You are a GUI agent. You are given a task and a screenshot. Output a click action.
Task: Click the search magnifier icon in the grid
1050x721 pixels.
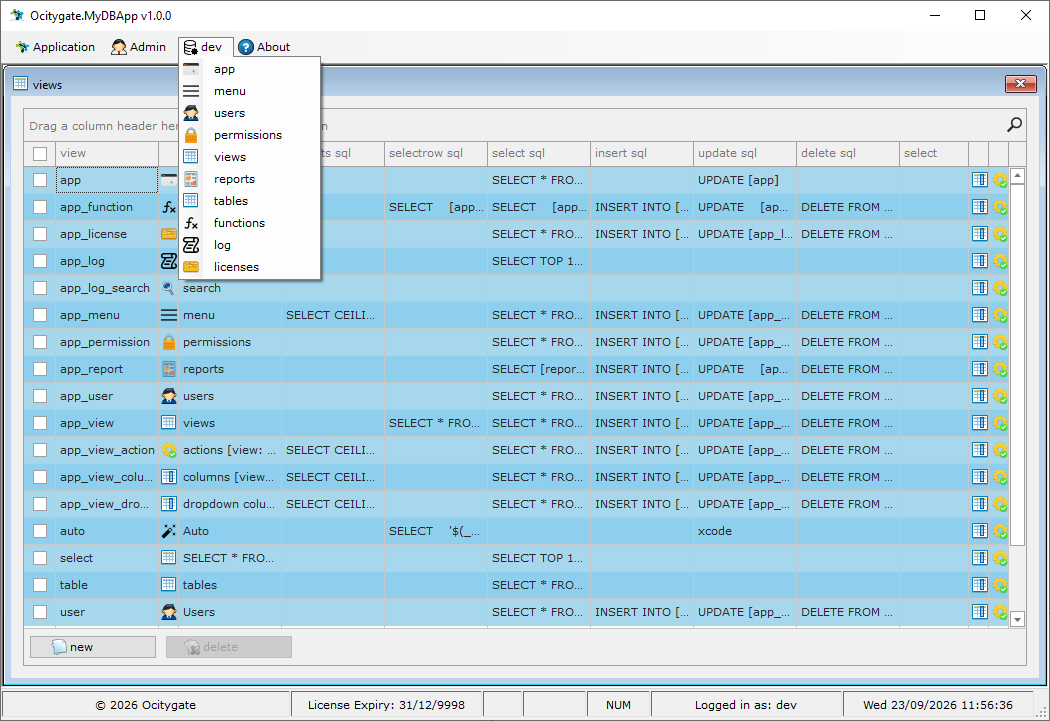pyautogui.click(x=1015, y=125)
